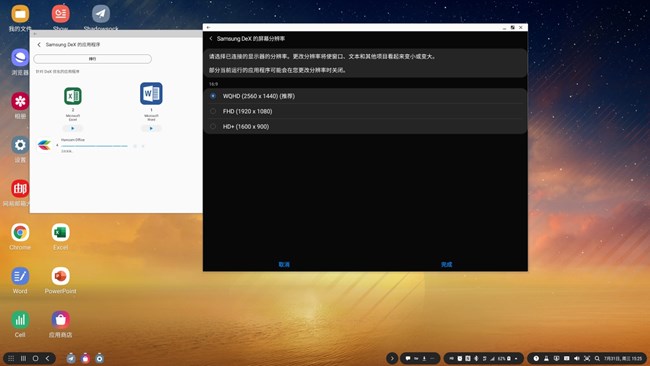This screenshot has height=366, width=650.
Task: Click the taskbar Back arrow
Action: pyautogui.click(x=47, y=359)
